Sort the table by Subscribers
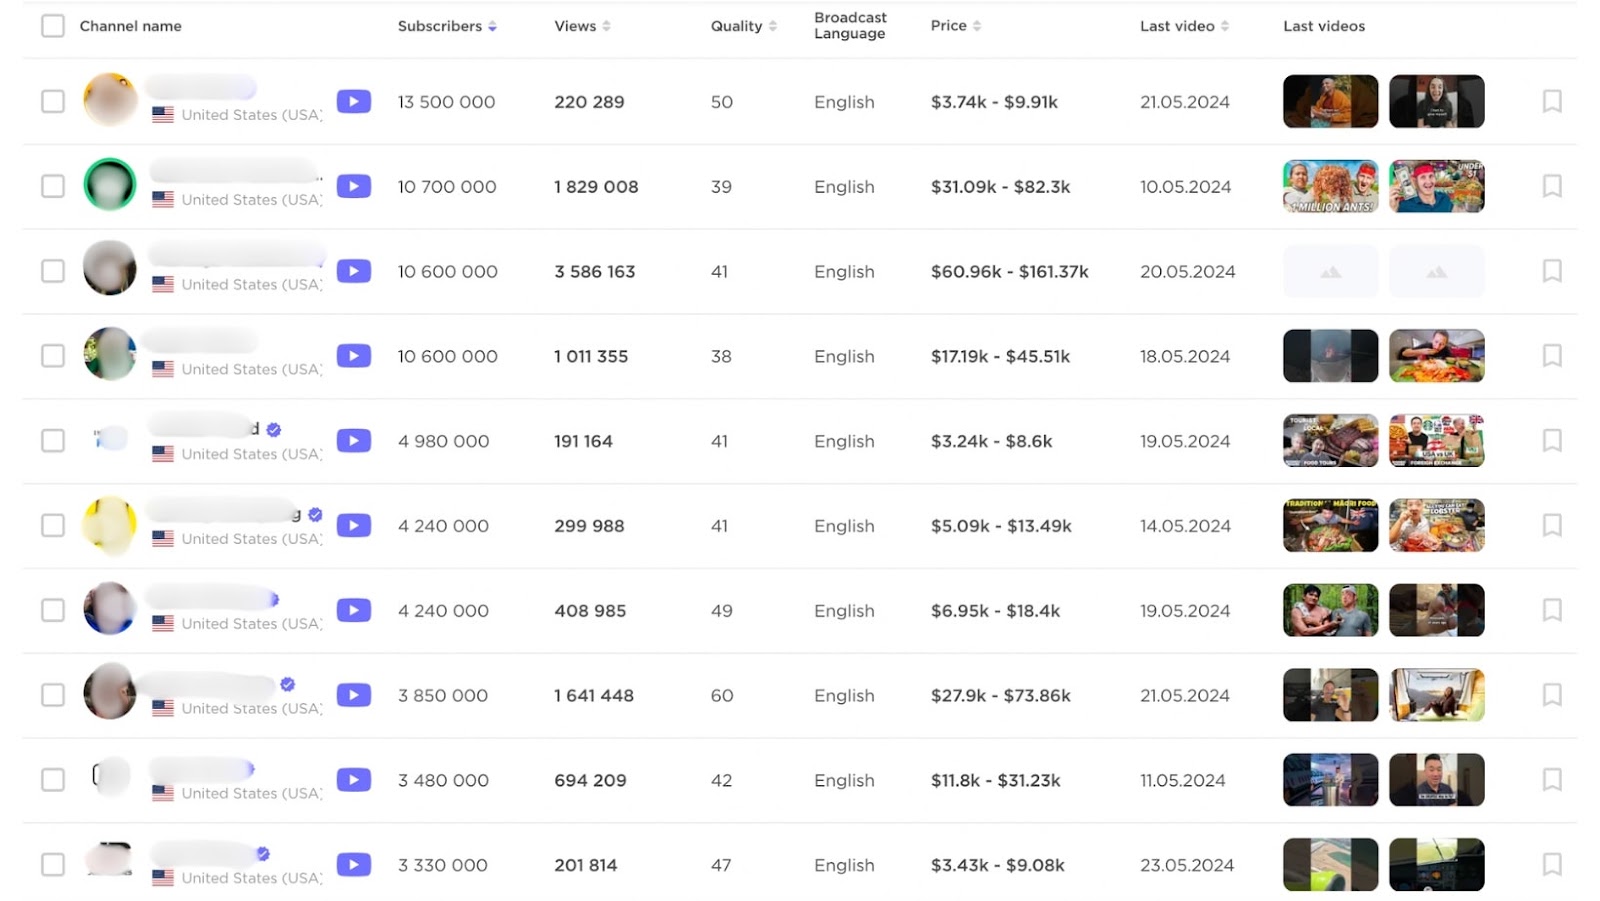Image resolution: width=1600 pixels, height=901 pixels. coord(441,26)
